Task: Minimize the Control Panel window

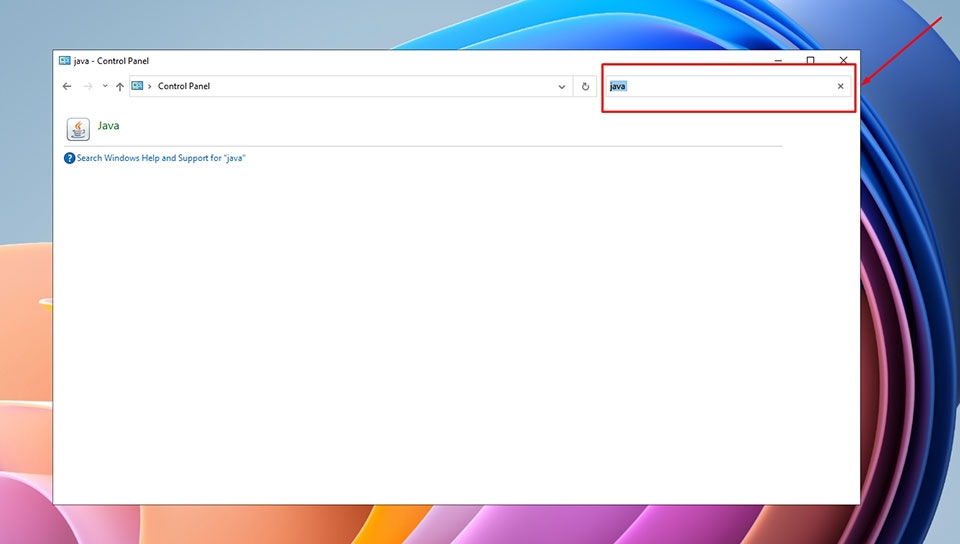Action: click(x=778, y=61)
